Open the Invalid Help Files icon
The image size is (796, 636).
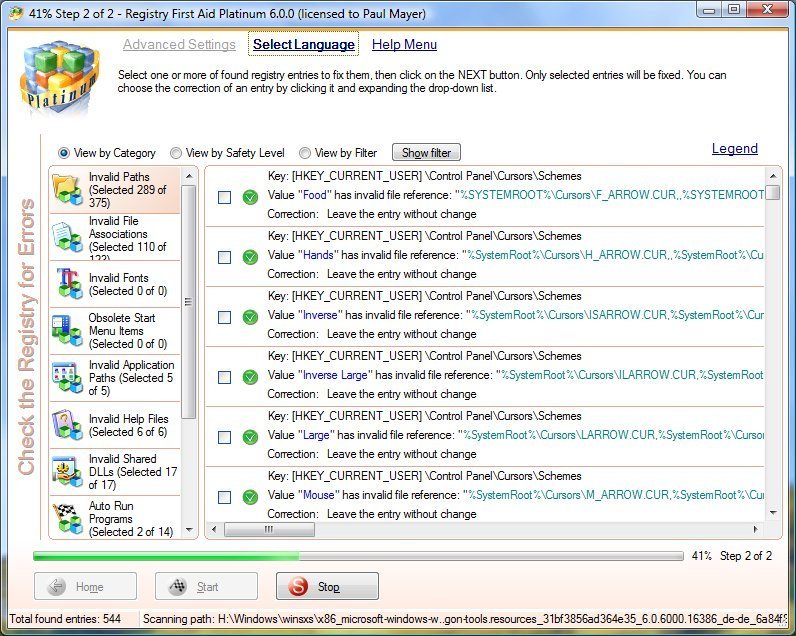point(67,424)
